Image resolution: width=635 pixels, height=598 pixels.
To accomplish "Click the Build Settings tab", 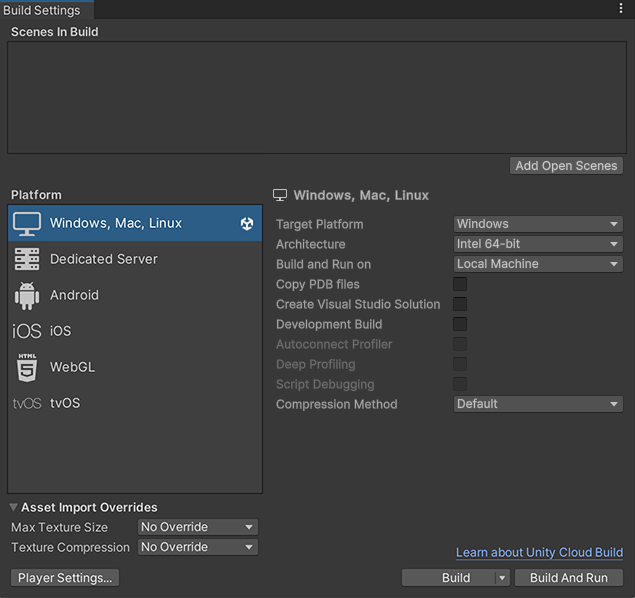I will 42,10.
